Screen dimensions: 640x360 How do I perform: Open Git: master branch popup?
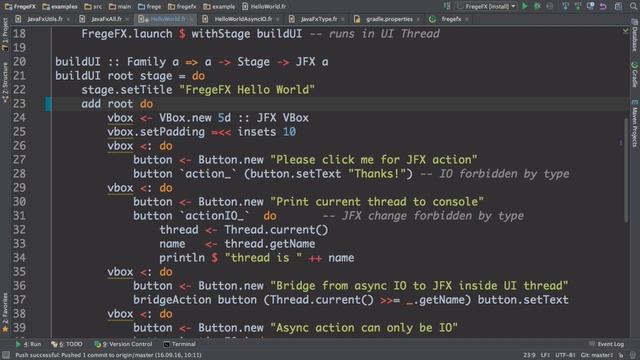point(597,355)
